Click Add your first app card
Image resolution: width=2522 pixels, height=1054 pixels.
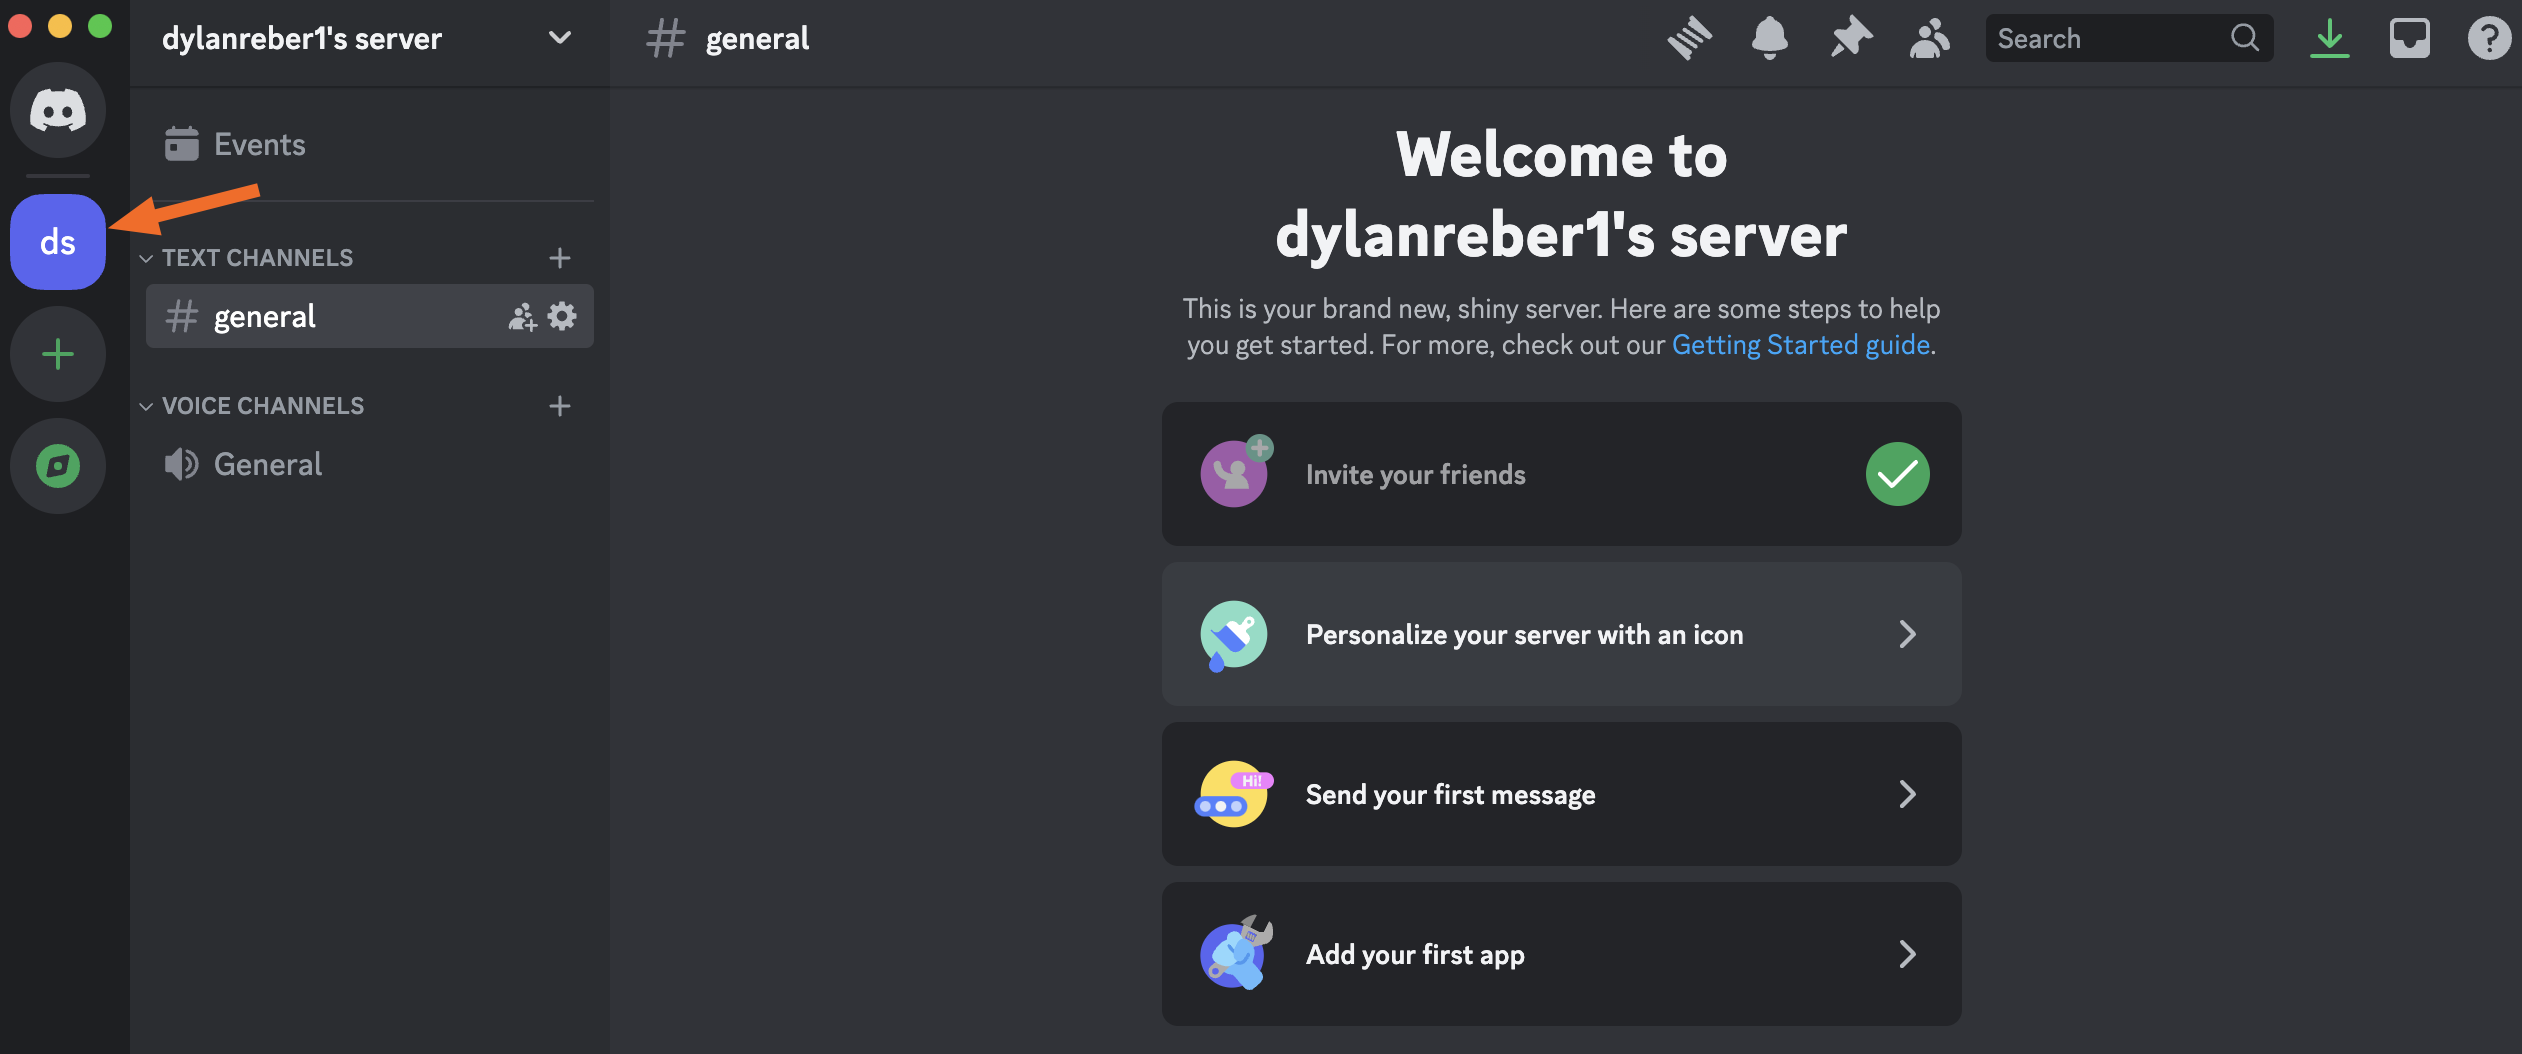[1561, 954]
